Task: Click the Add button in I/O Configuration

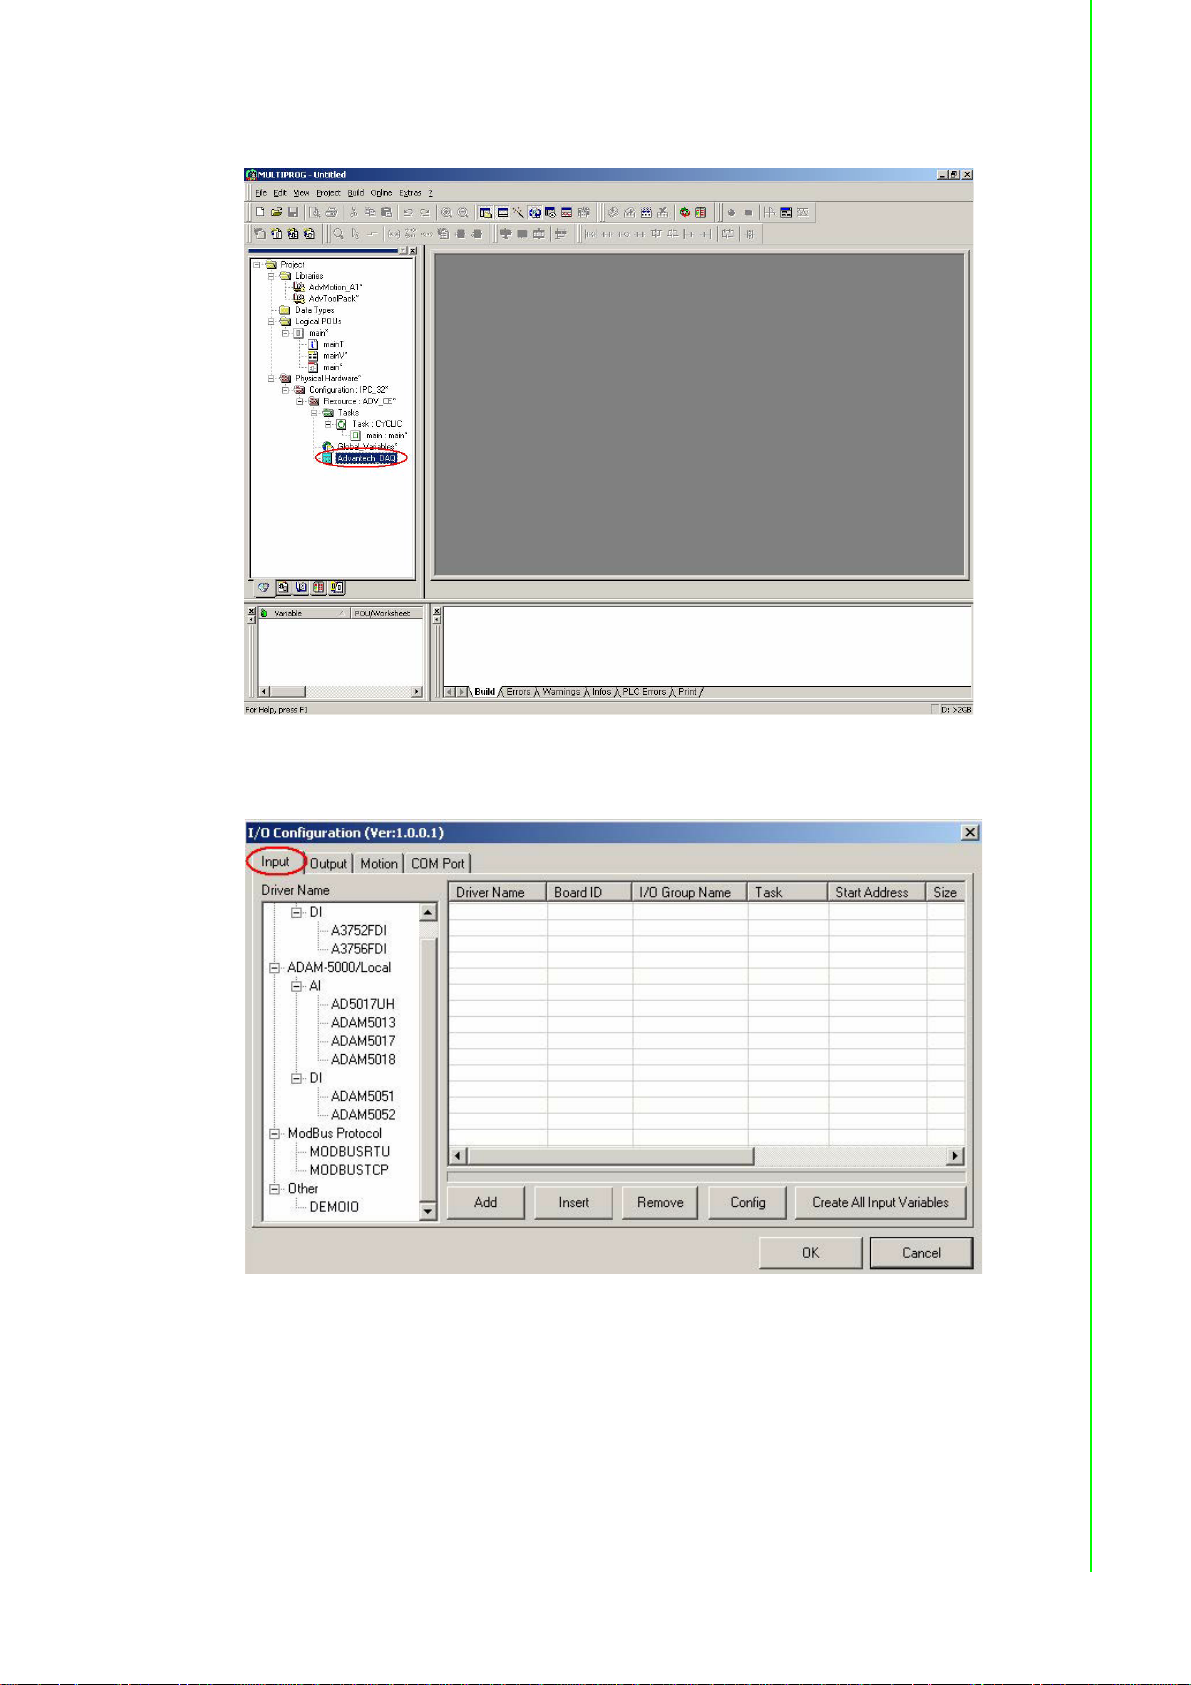Action: tap(485, 1203)
